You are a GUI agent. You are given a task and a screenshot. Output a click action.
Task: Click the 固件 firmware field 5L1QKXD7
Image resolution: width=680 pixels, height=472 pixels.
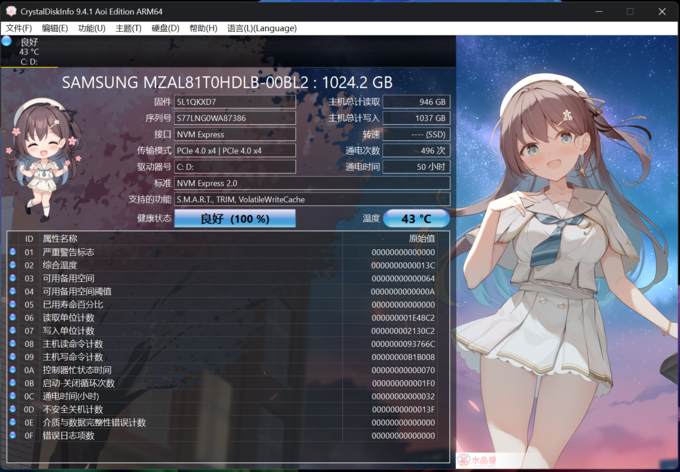235,102
